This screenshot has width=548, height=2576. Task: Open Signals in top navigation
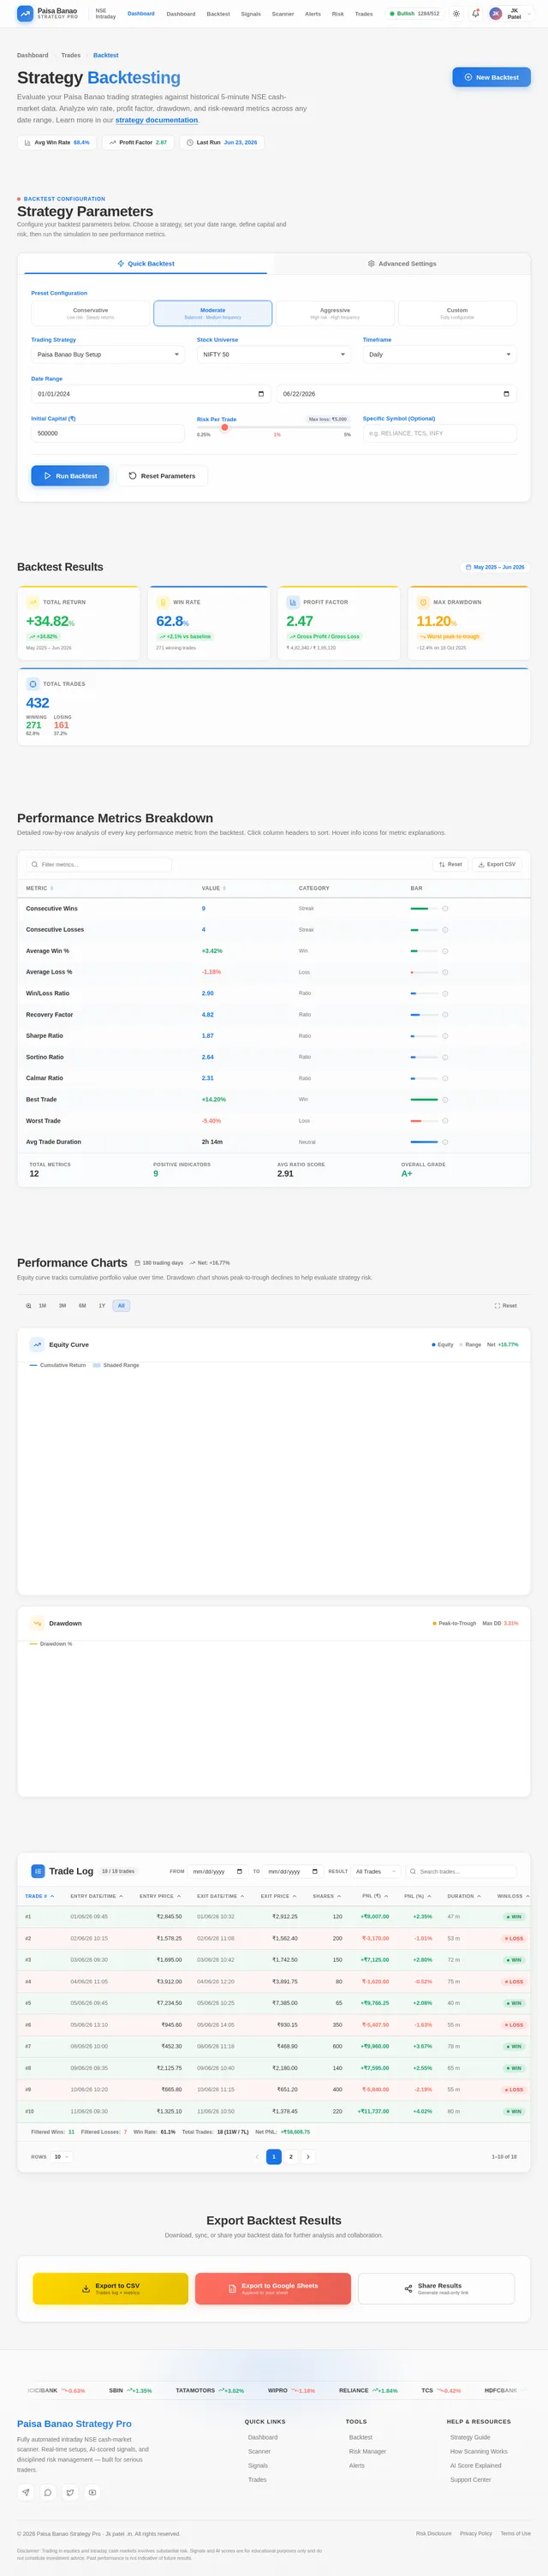click(x=251, y=14)
